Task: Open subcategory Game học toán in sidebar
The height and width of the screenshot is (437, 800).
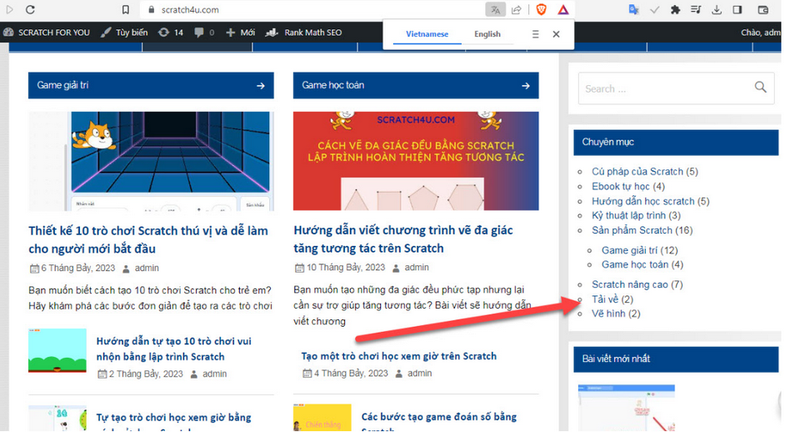Action: click(635, 265)
